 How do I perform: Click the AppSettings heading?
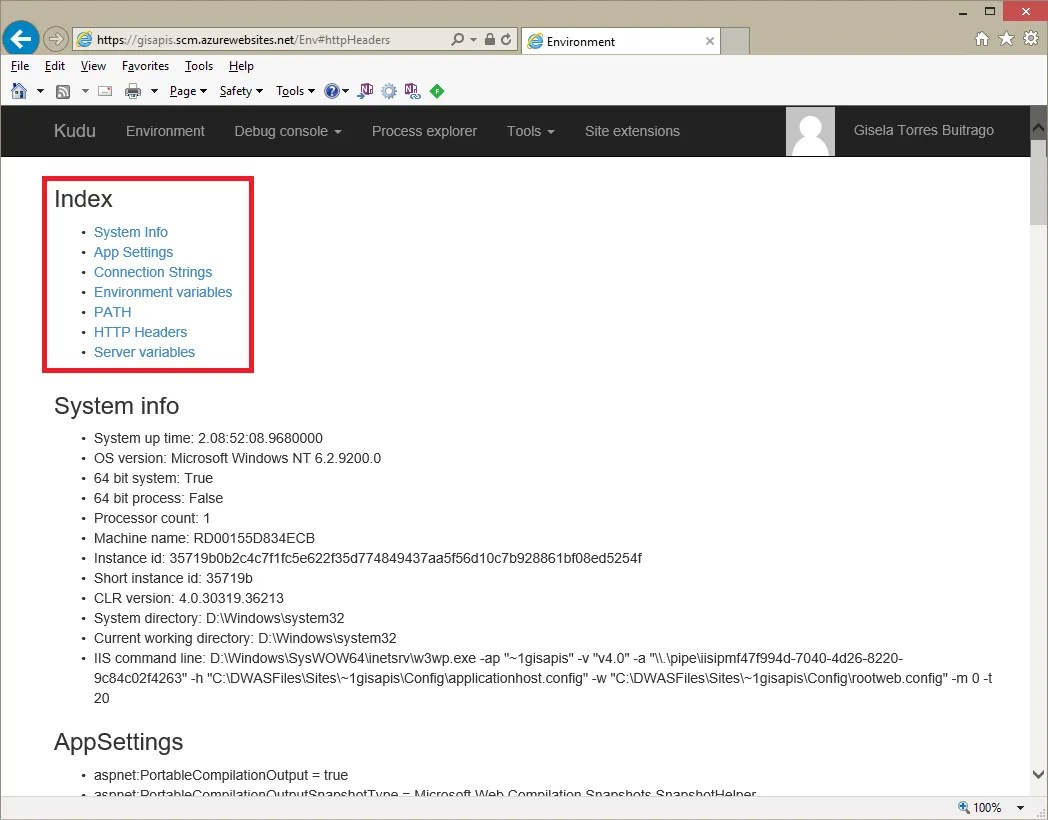(x=118, y=742)
